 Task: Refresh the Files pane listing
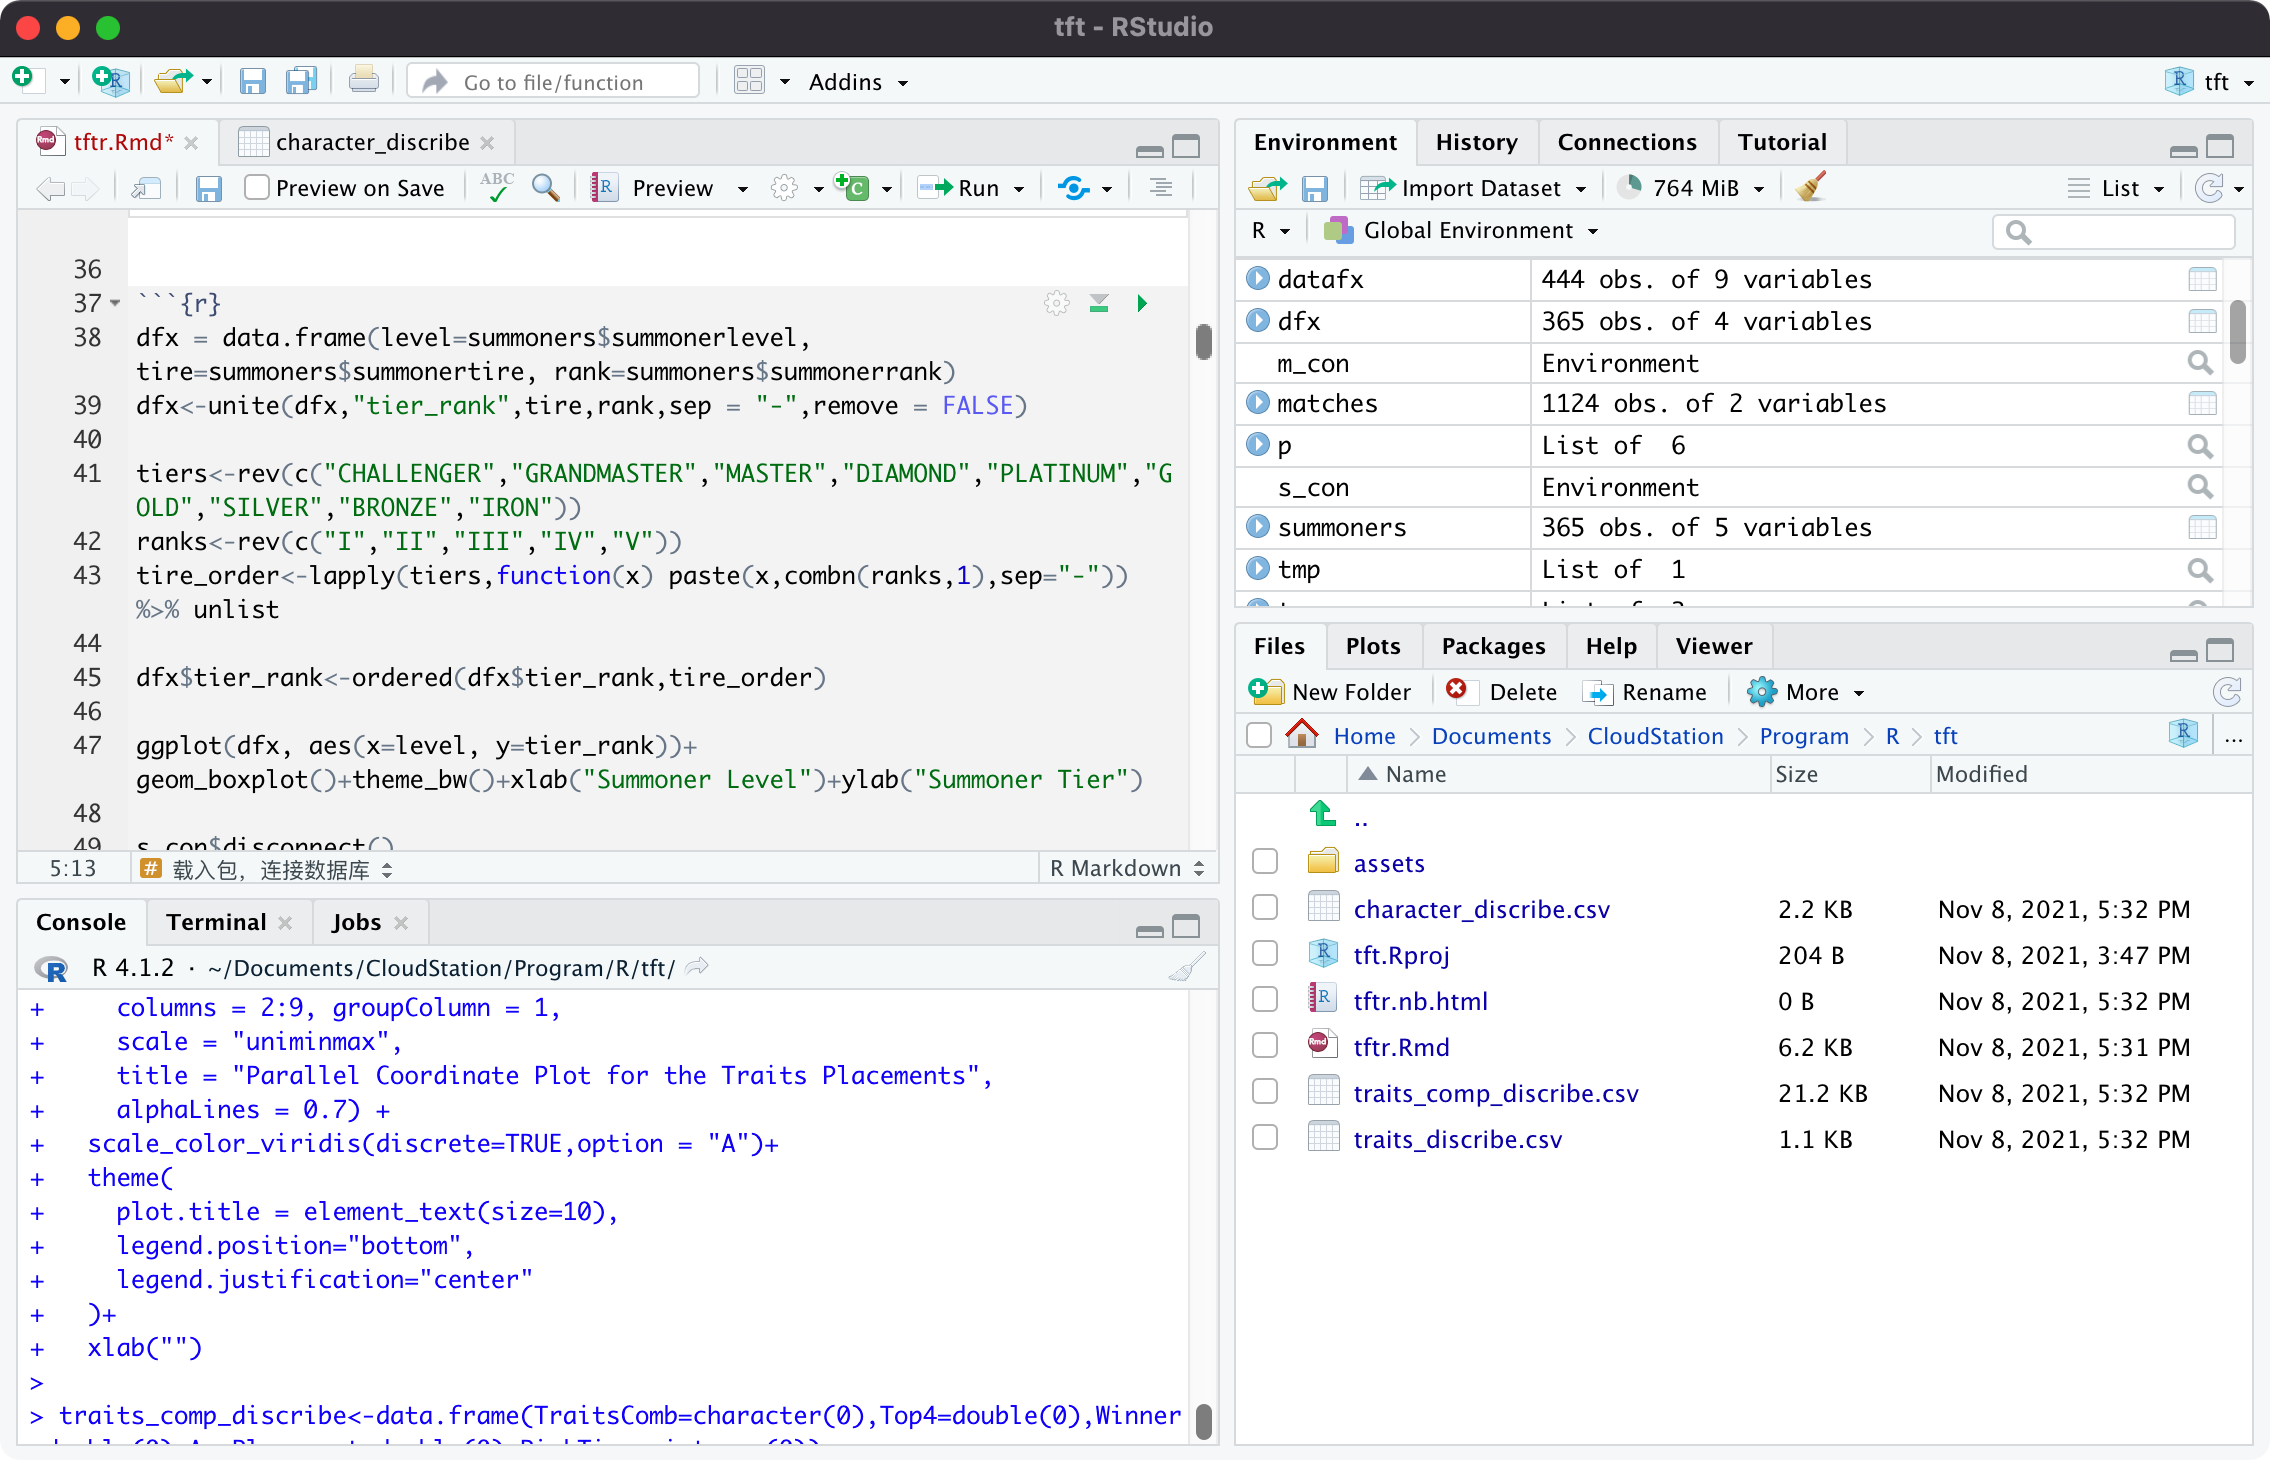coord(2226,692)
